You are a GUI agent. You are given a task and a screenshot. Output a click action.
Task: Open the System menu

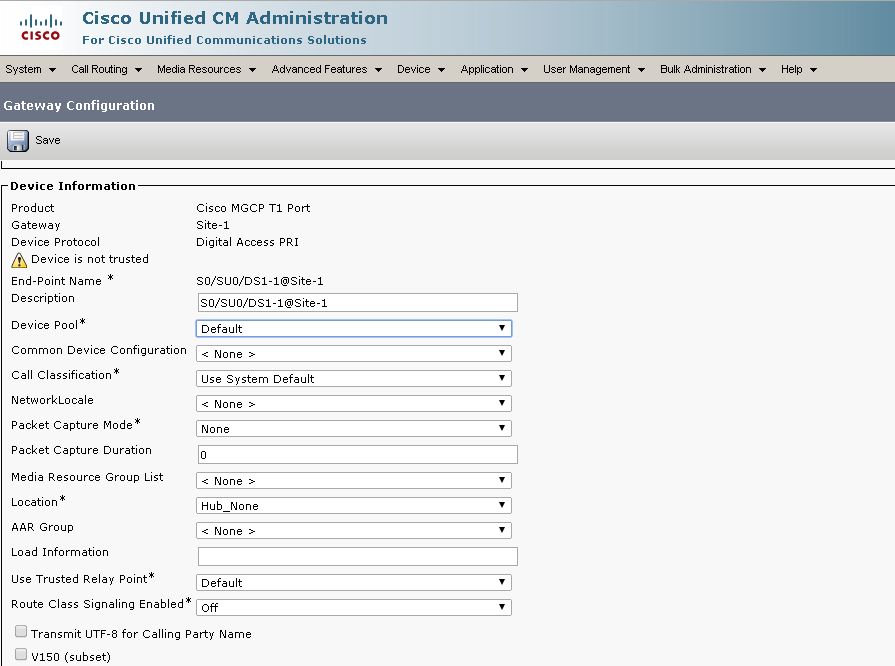30,69
